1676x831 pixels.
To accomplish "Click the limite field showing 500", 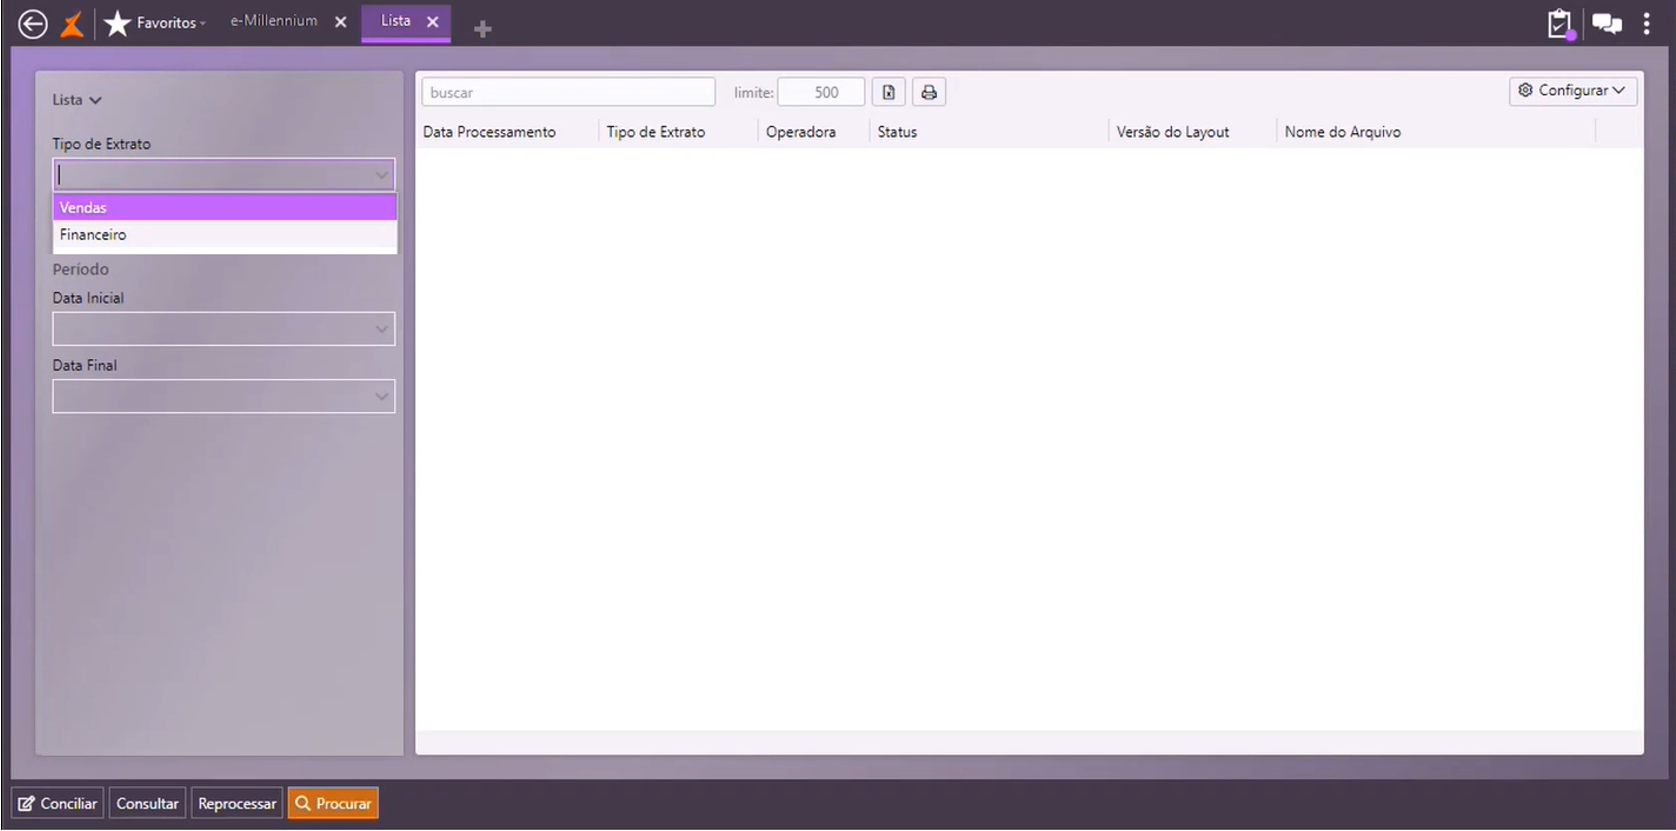I will click(x=820, y=92).
